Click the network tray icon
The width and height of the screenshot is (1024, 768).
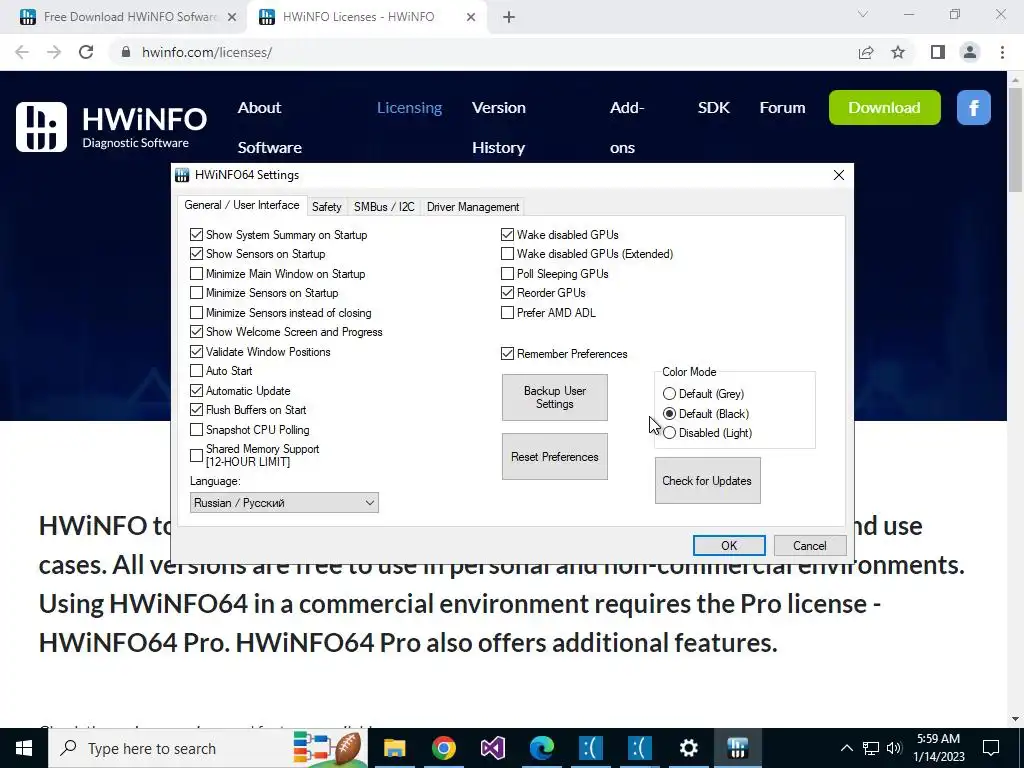pos(871,748)
